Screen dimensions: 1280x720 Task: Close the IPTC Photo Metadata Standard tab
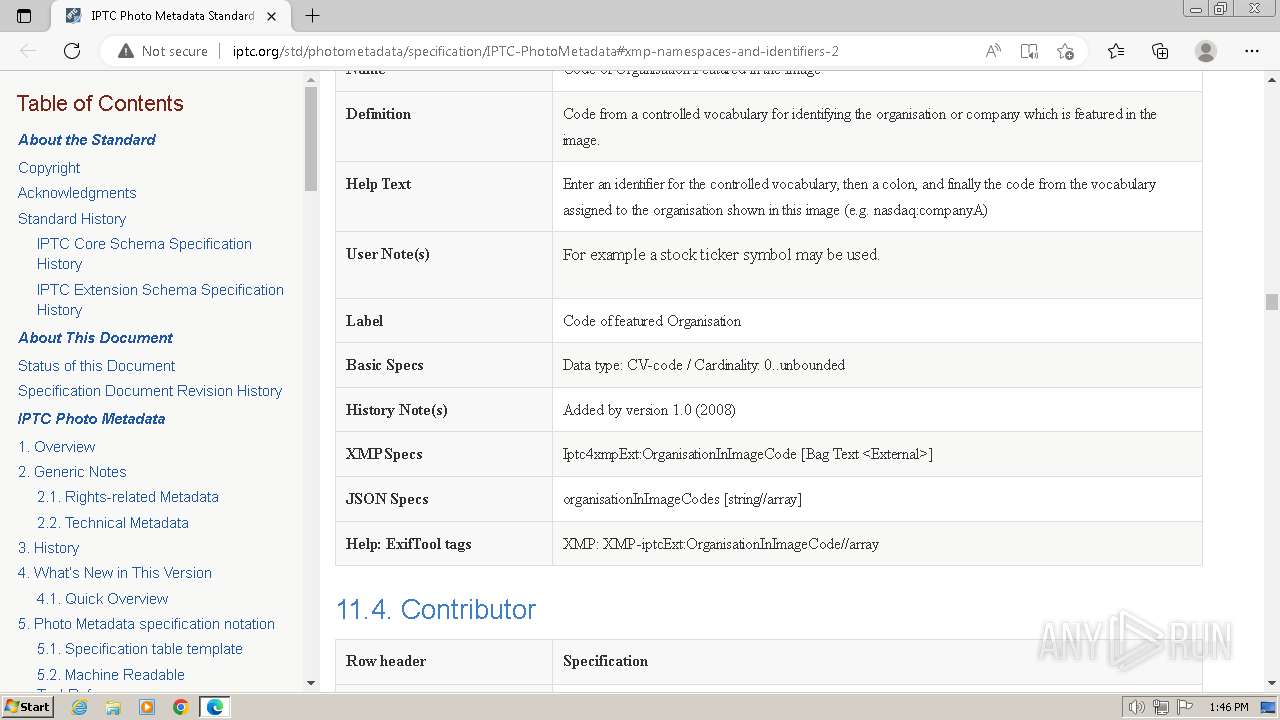pos(271,16)
